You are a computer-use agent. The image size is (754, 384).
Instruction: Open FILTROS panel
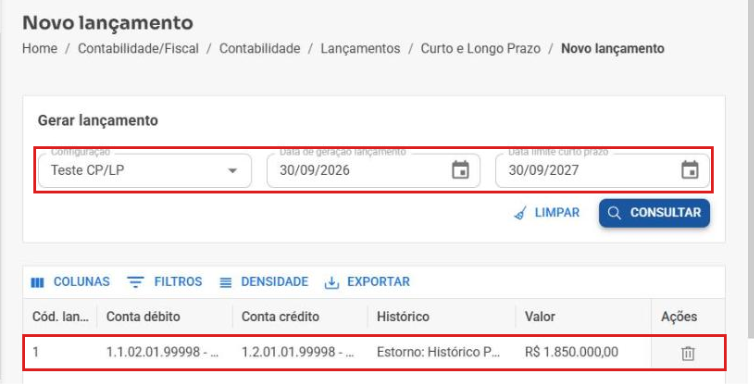(164, 282)
